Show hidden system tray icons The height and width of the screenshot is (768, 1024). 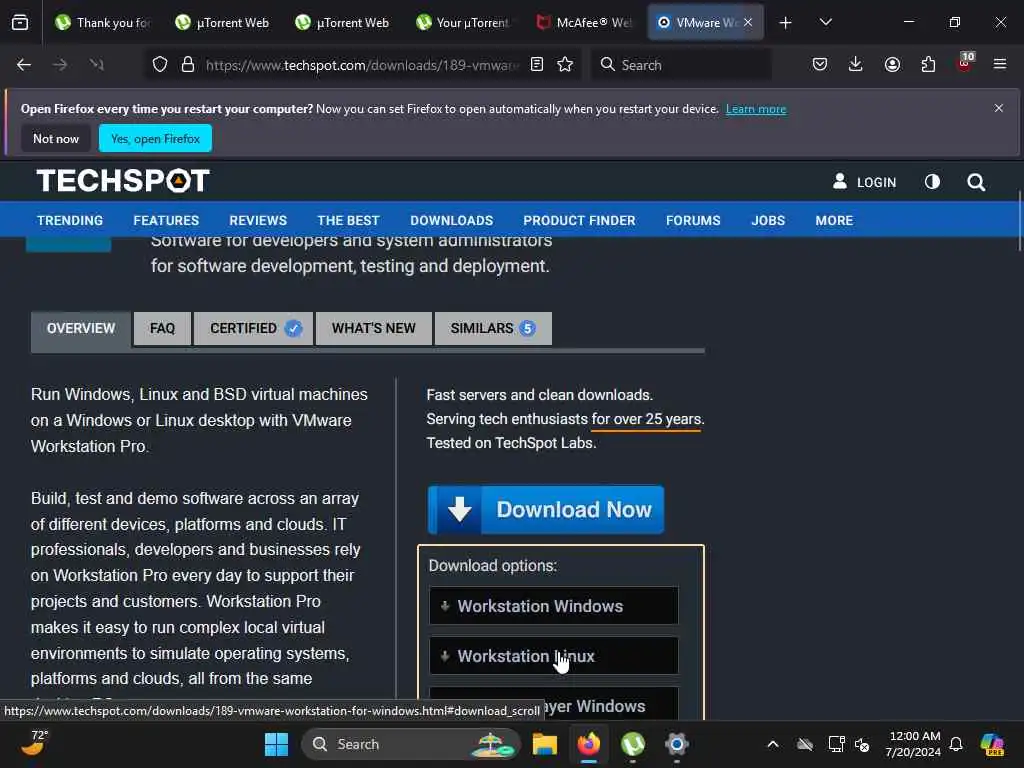tap(773, 744)
